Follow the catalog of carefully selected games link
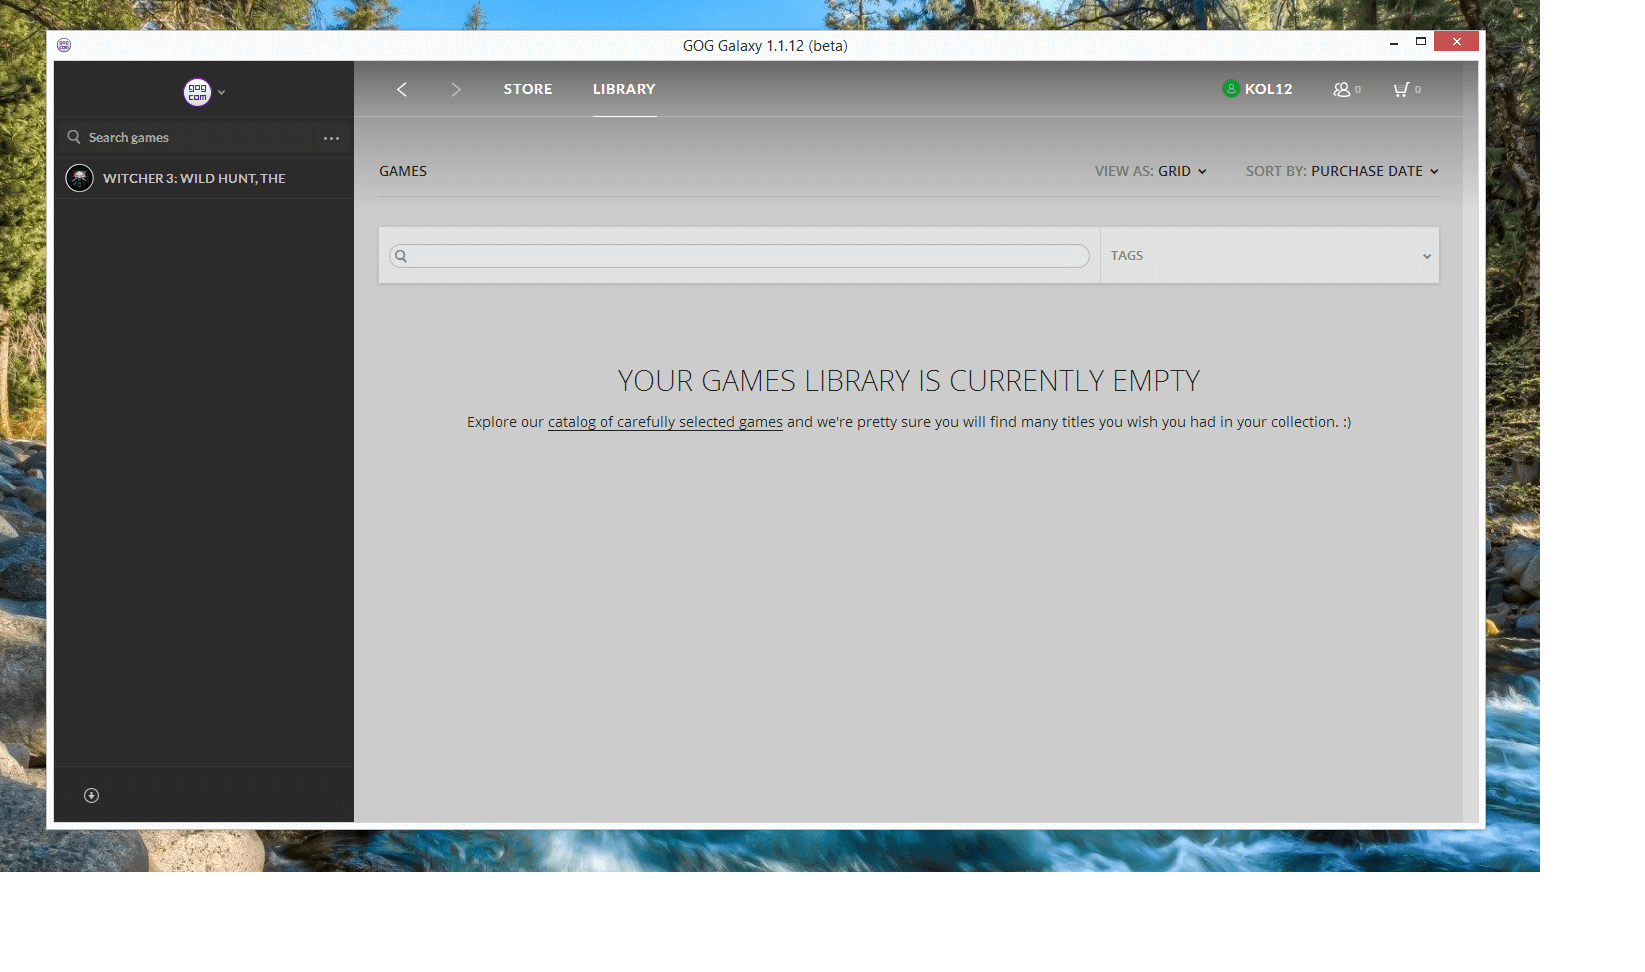This screenshot has width=1645, height=972. 665,422
